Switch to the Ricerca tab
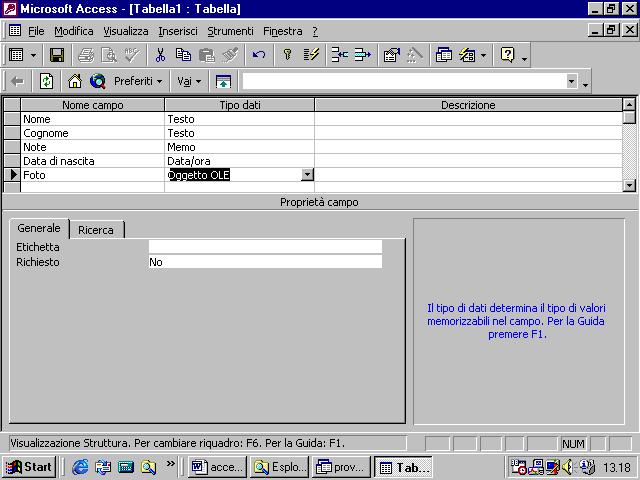The width and height of the screenshot is (640, 480). (x=96, y=230)
